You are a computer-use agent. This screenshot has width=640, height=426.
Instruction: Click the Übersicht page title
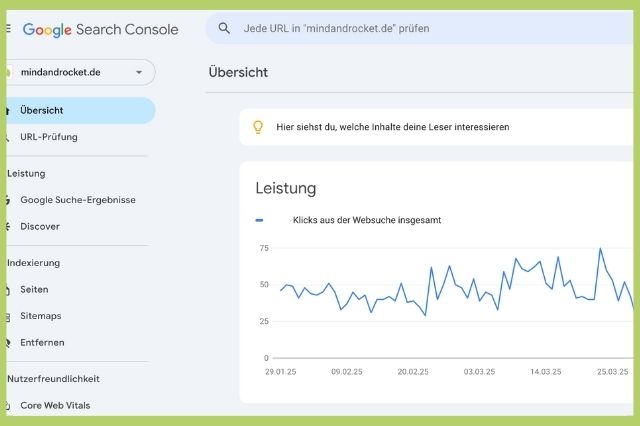(x=238, y=72)
